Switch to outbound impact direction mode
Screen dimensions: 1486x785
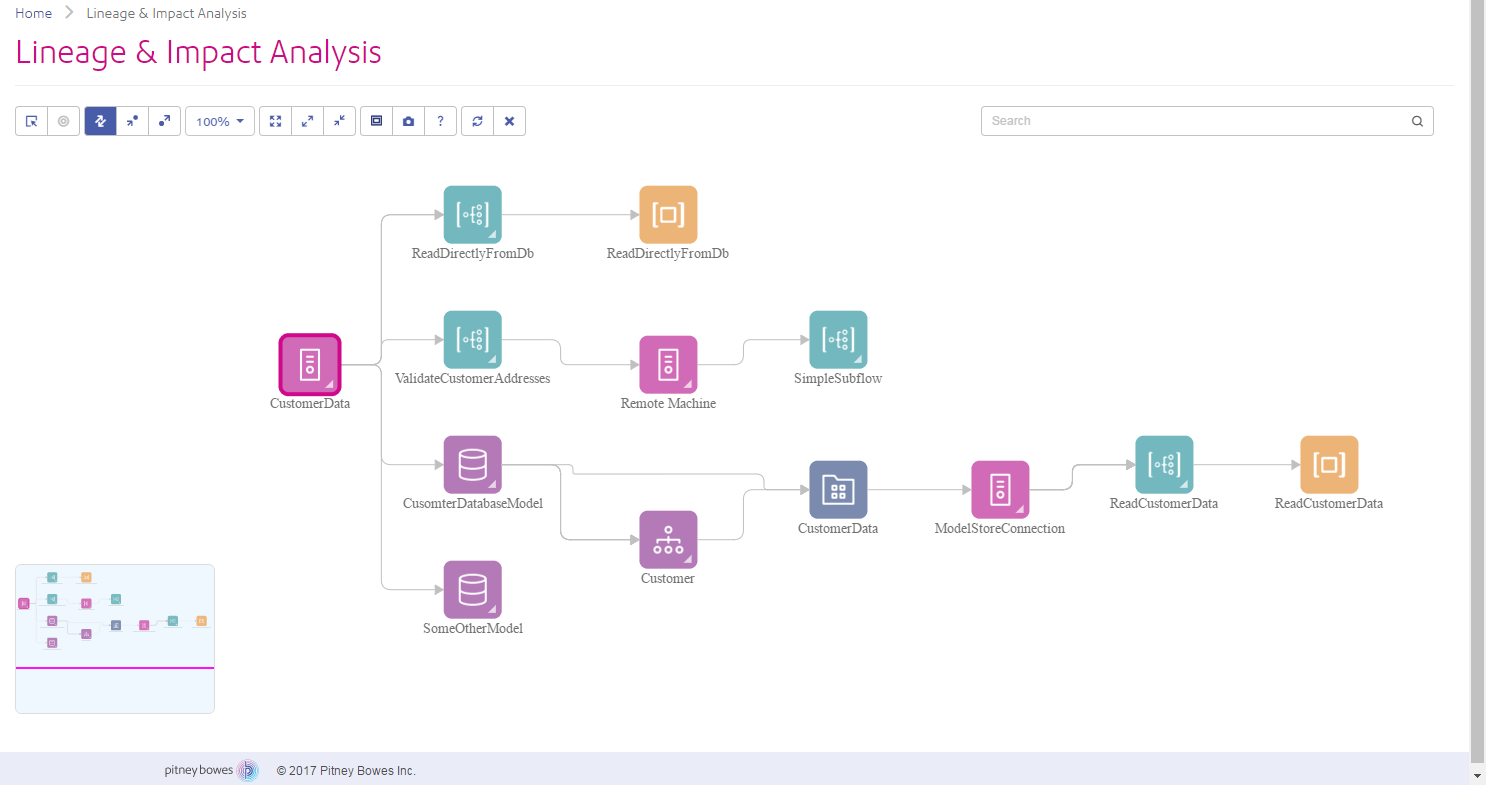164,121
